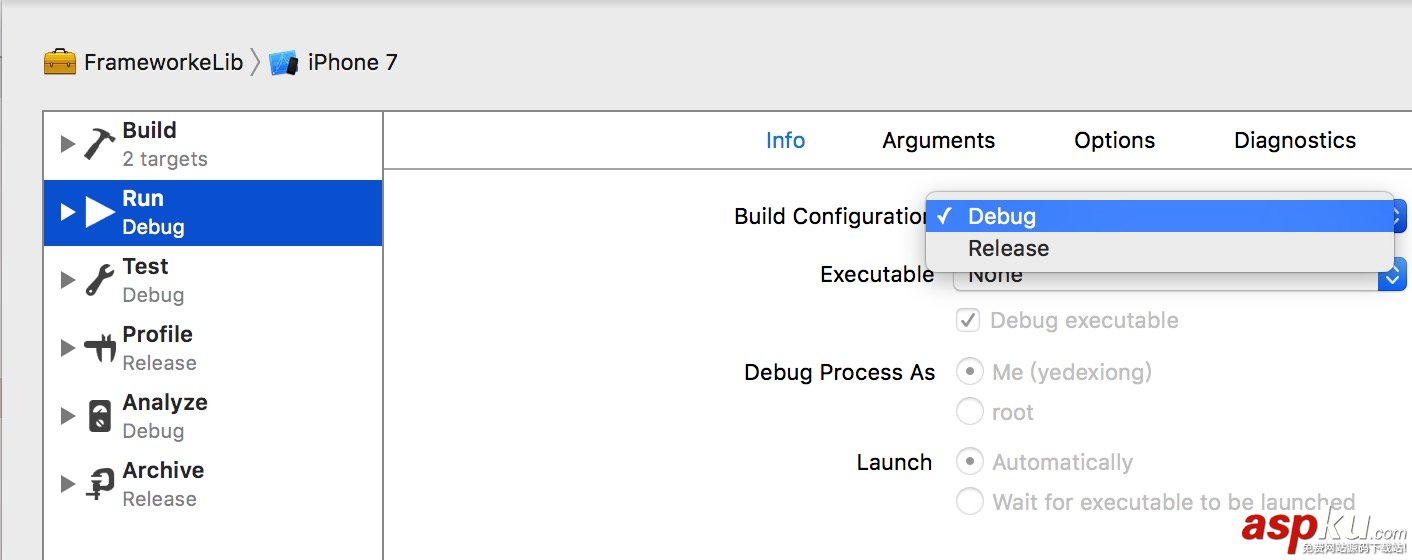Select the Options tab

(x=1114, y=141)
